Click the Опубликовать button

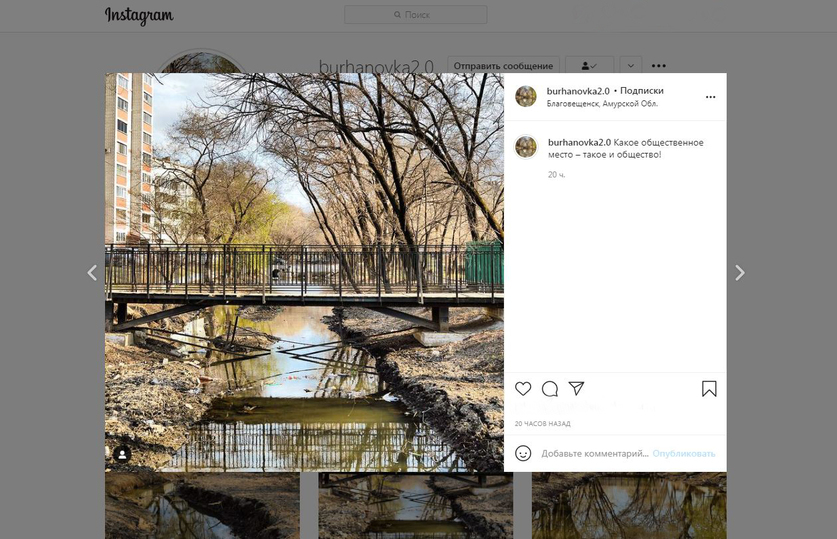684,453
